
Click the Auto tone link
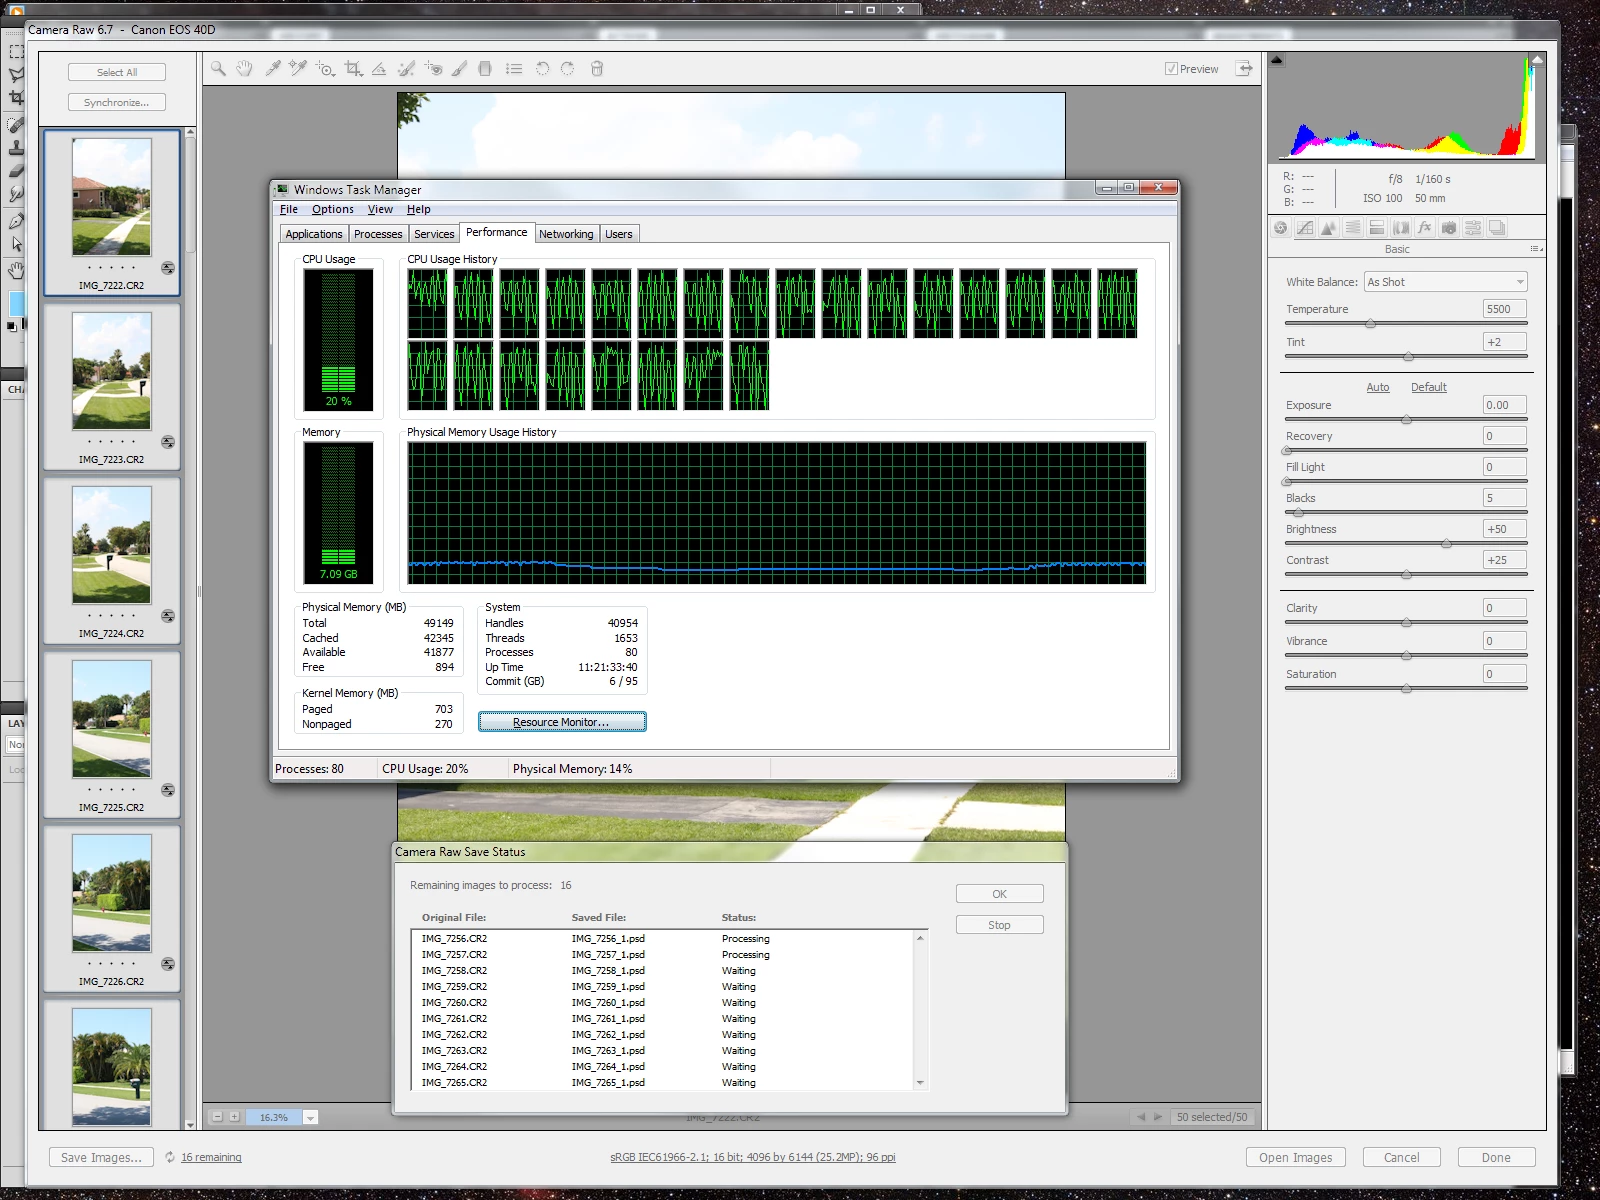pyautogui.click(x=1378, y=387)
